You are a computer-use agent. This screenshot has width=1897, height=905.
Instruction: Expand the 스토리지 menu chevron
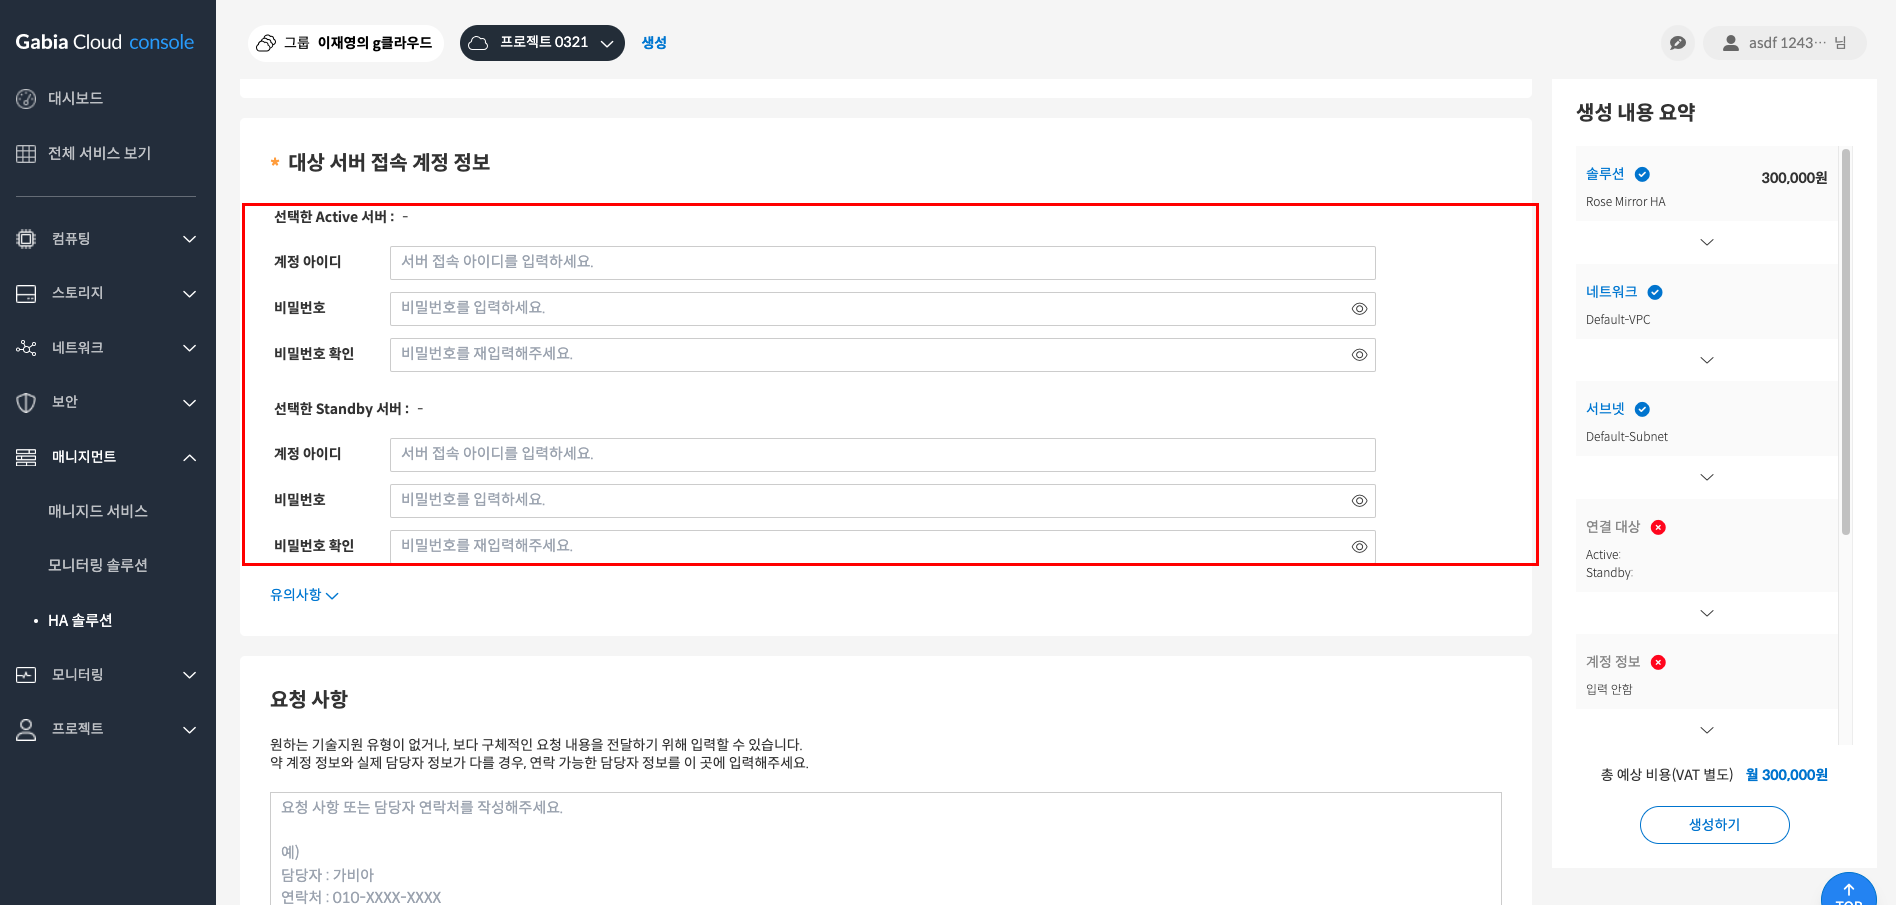click(x=190, y=294)
